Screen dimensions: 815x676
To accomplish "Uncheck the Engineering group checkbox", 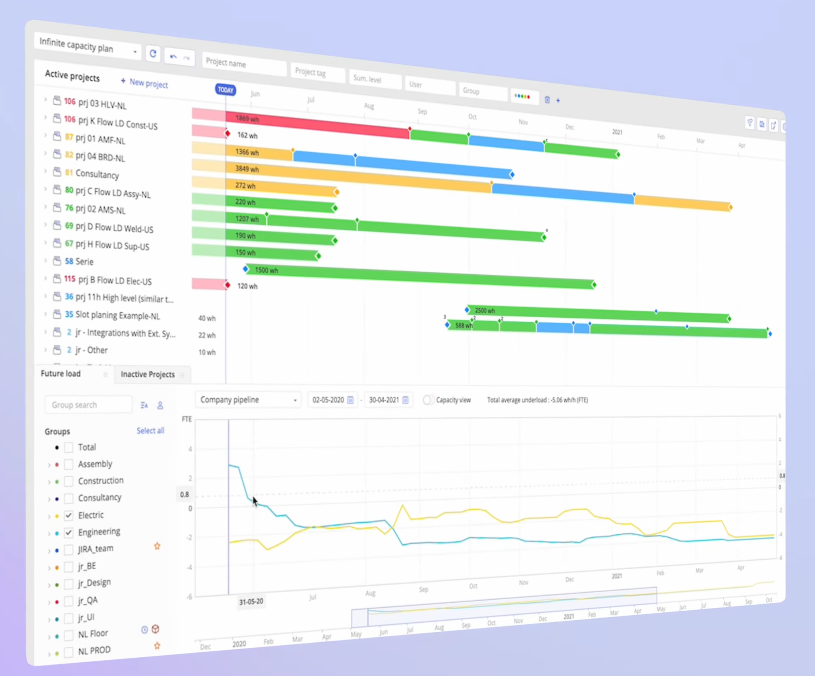I will (69, 533).
